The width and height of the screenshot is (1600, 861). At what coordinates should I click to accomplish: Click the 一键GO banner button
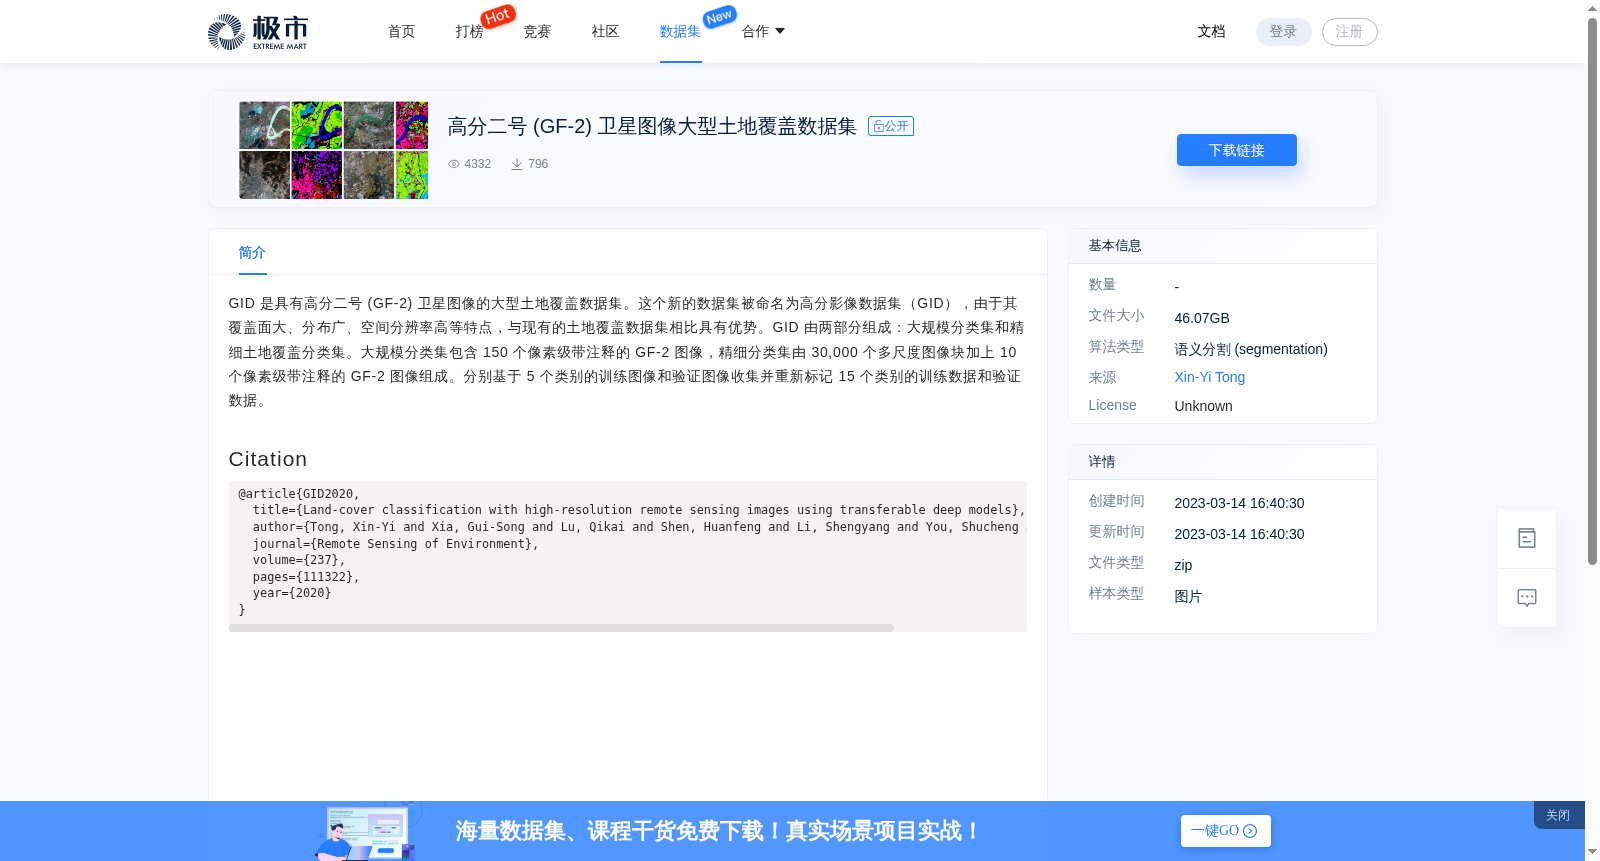[1225, 831]
